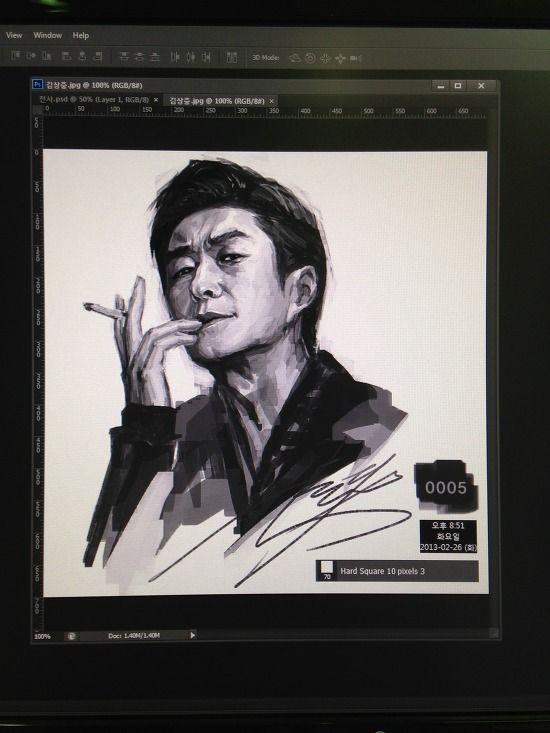The height and width of the screenshot is (733, 550).
Task: Click the Doc: 1.40M/1.40M status text
Action: pyautogui.click(x=134, y=635)
